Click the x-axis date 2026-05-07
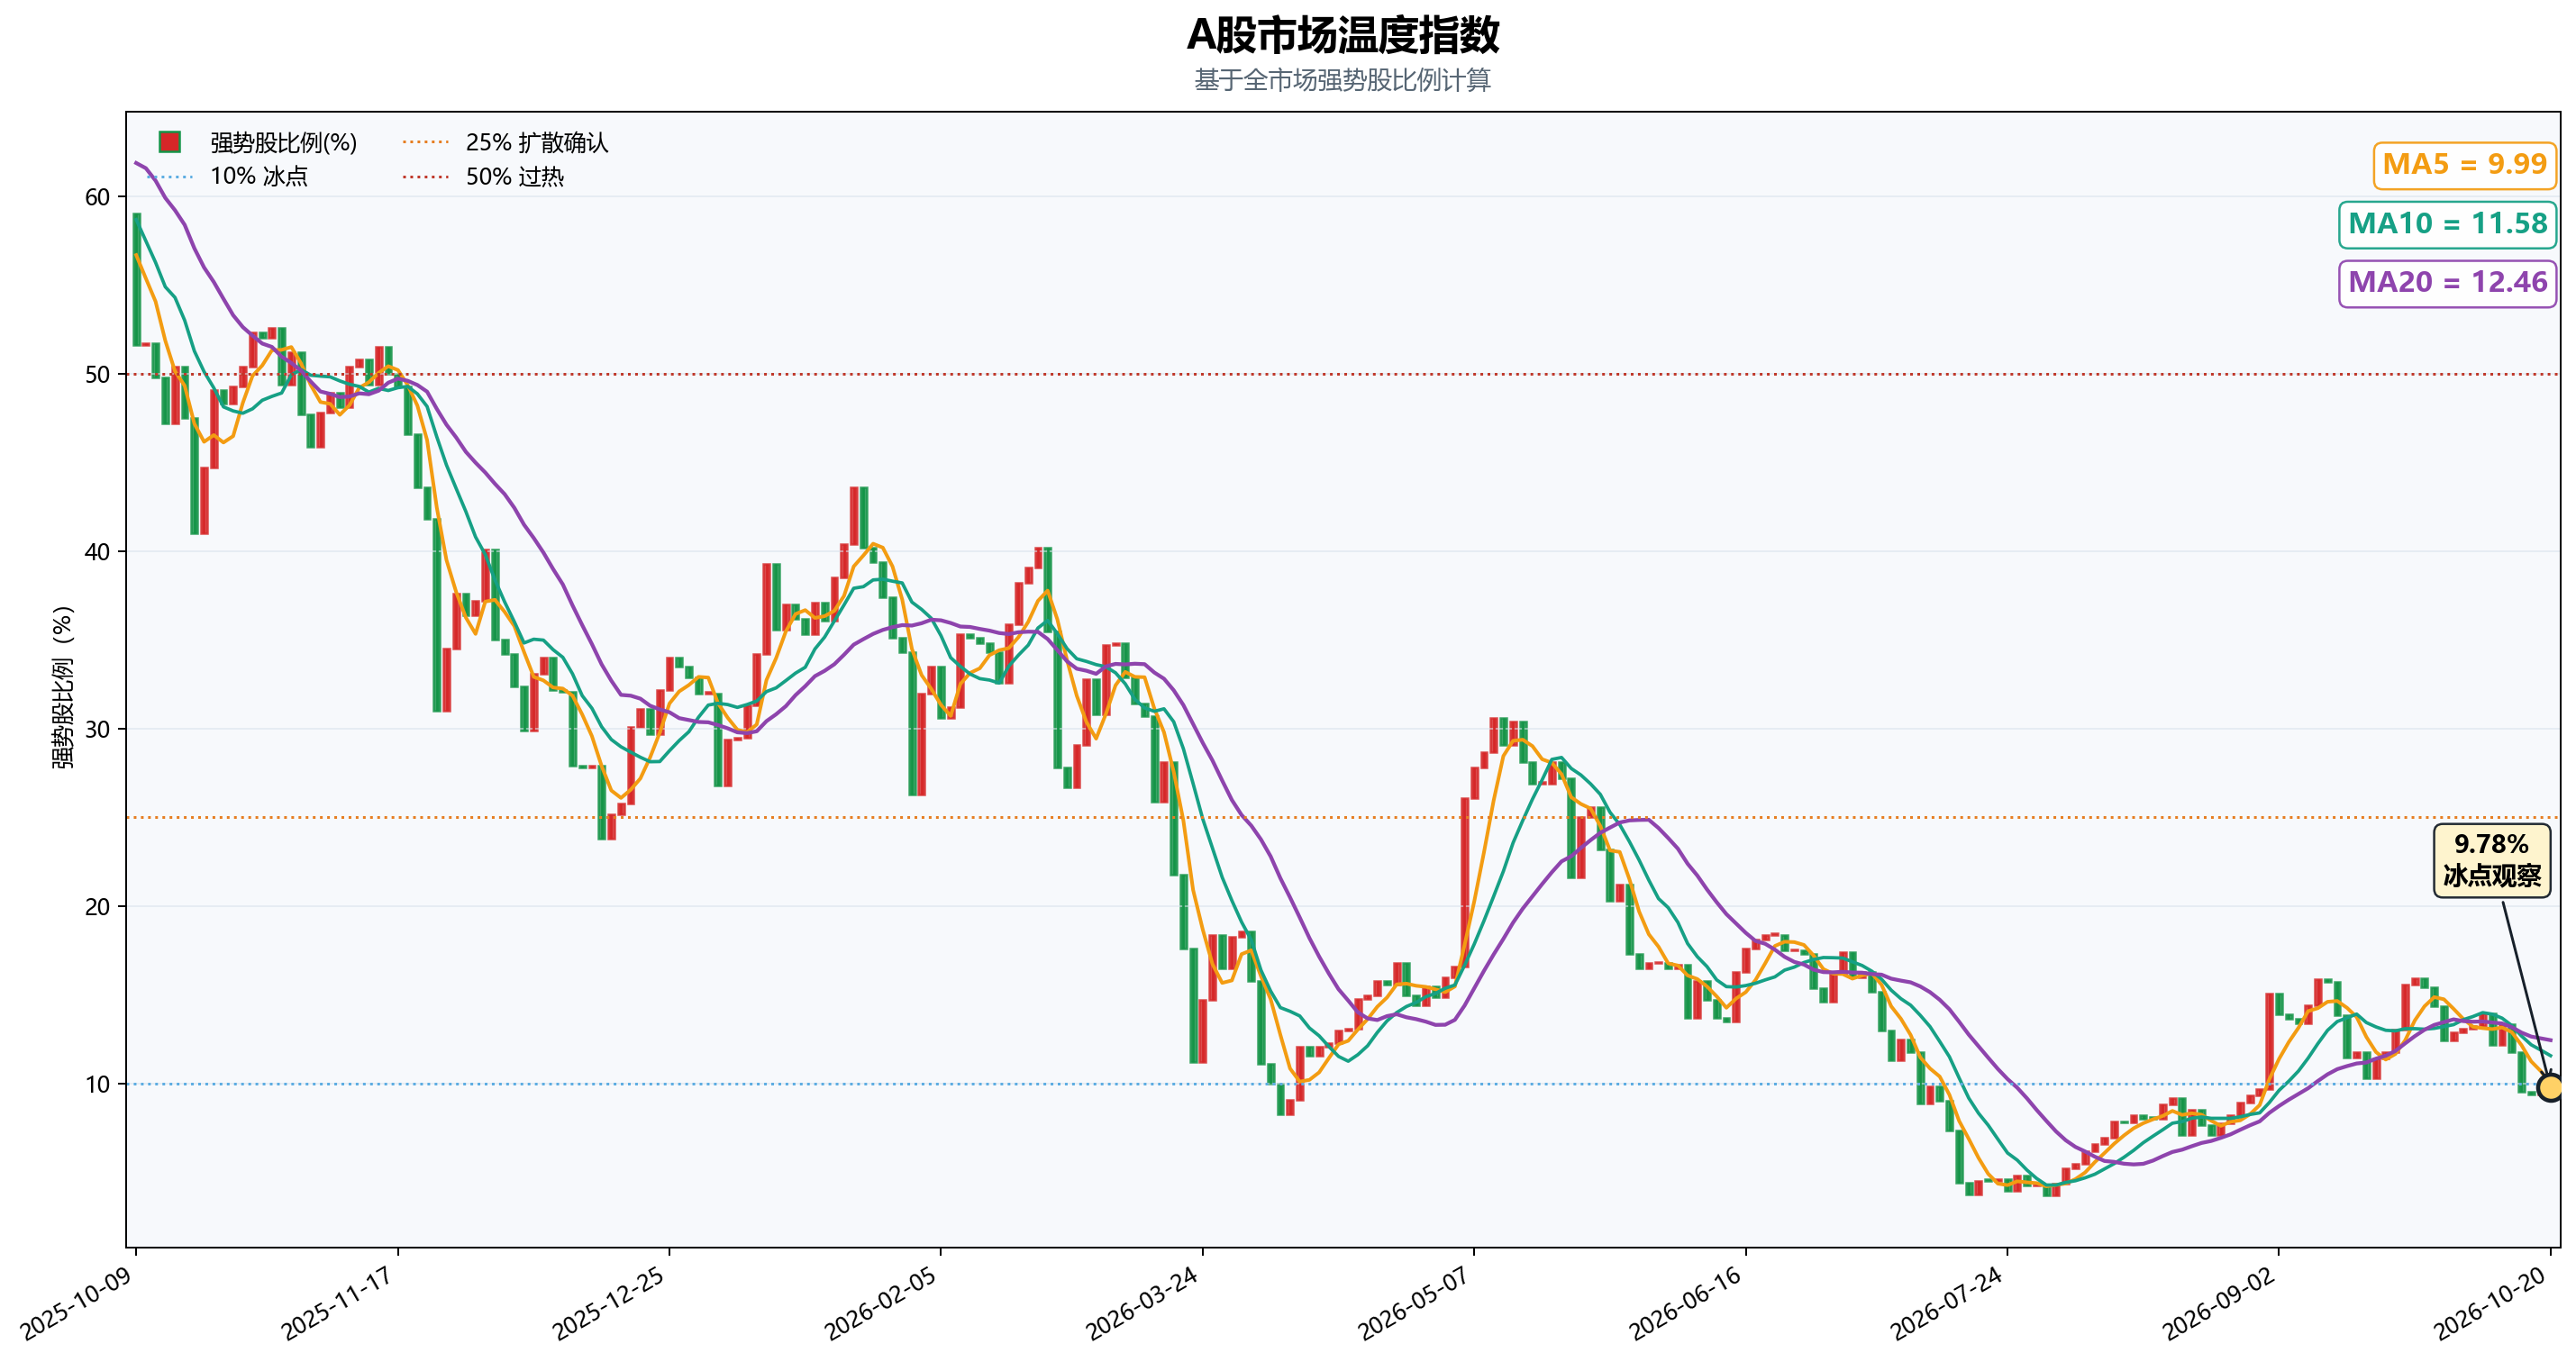The image size is (2576, 1362). click(x=1414, y=1304)
